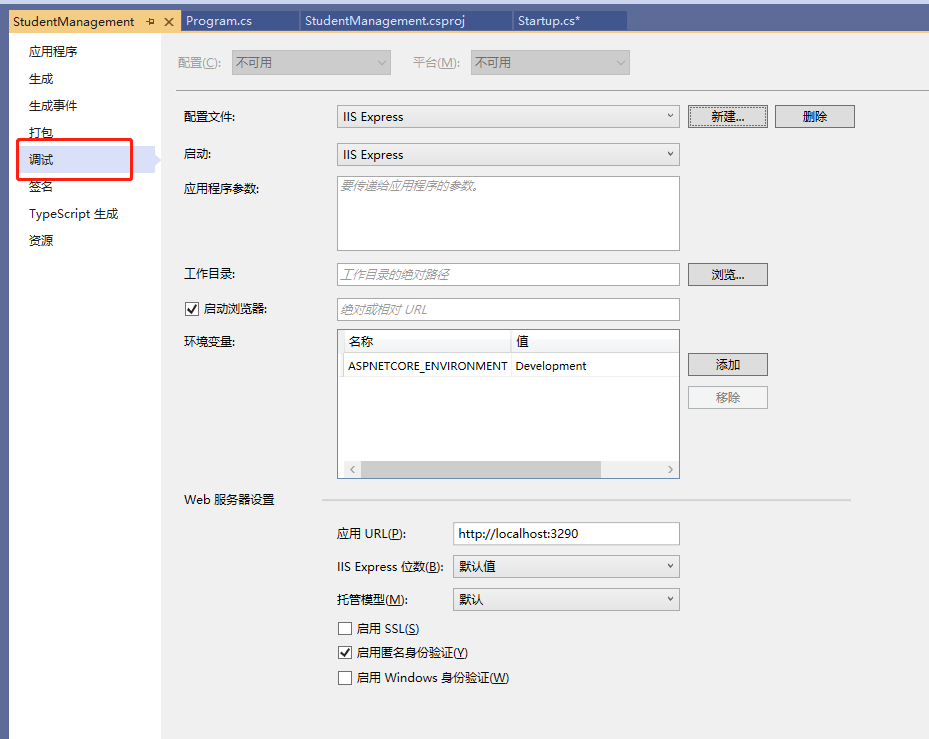This screenshot has height=739, width=929.
Task: Go to the 资源 page
Action: [x=41, y=241]
